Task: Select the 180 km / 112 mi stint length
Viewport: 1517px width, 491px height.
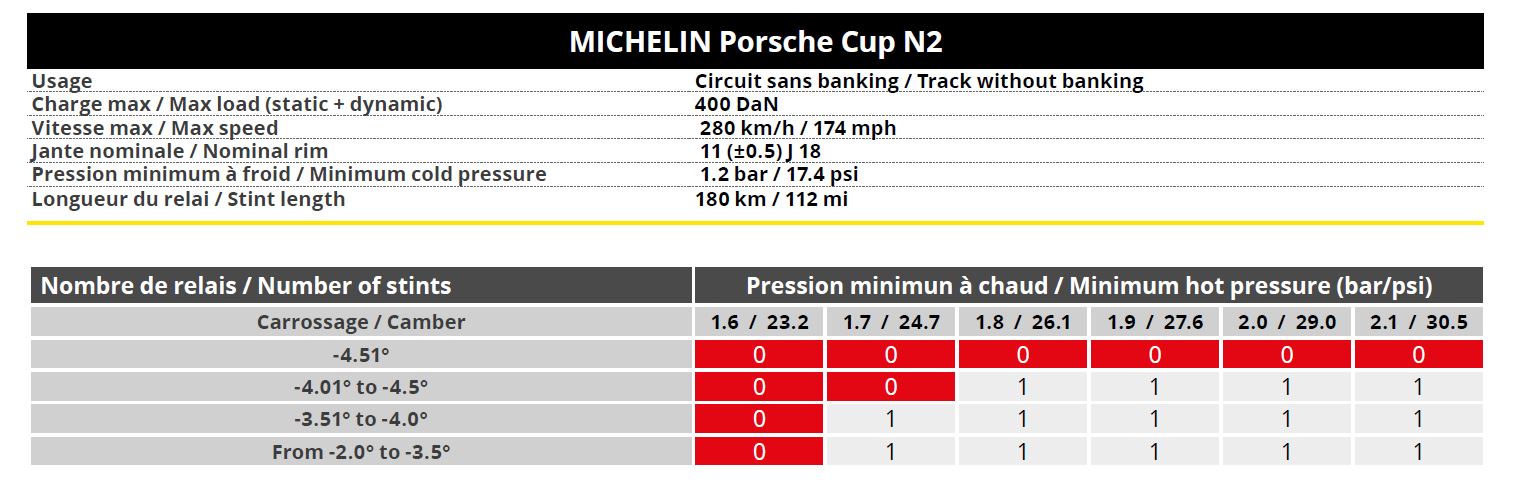Action: (x=771, y=199)
